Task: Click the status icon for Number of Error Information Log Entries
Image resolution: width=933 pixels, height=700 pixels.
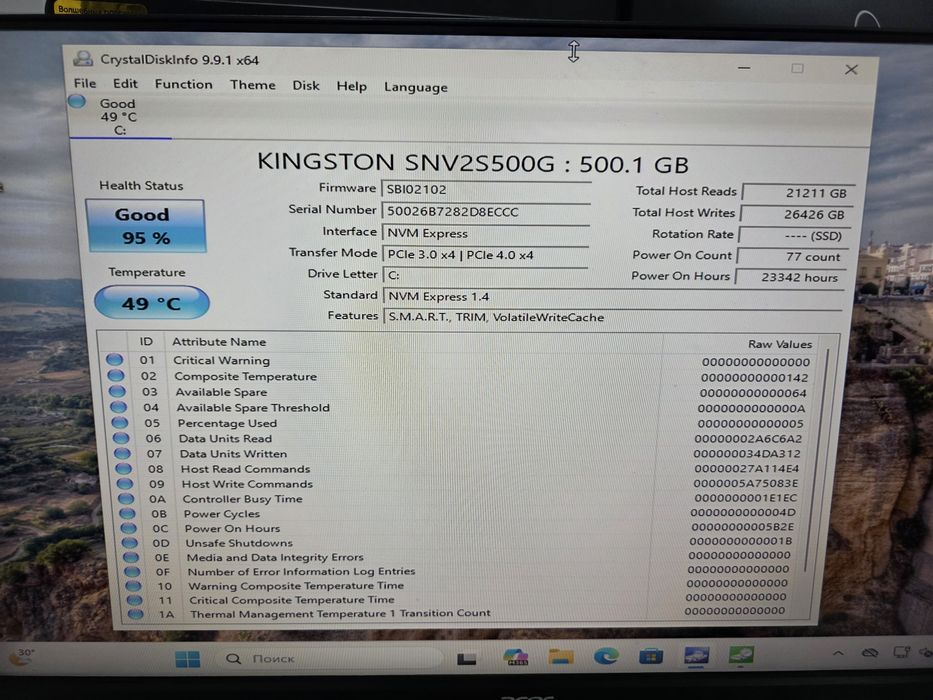Action: coord(132,571)
